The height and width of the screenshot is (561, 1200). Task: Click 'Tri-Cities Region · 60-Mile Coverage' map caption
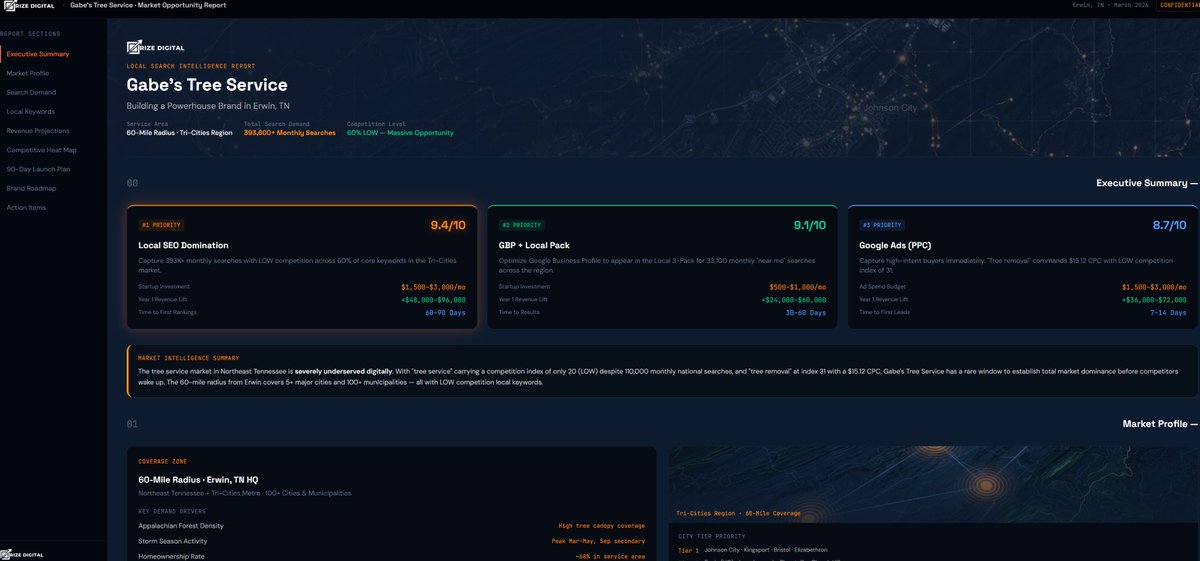(x=738, y=514)
